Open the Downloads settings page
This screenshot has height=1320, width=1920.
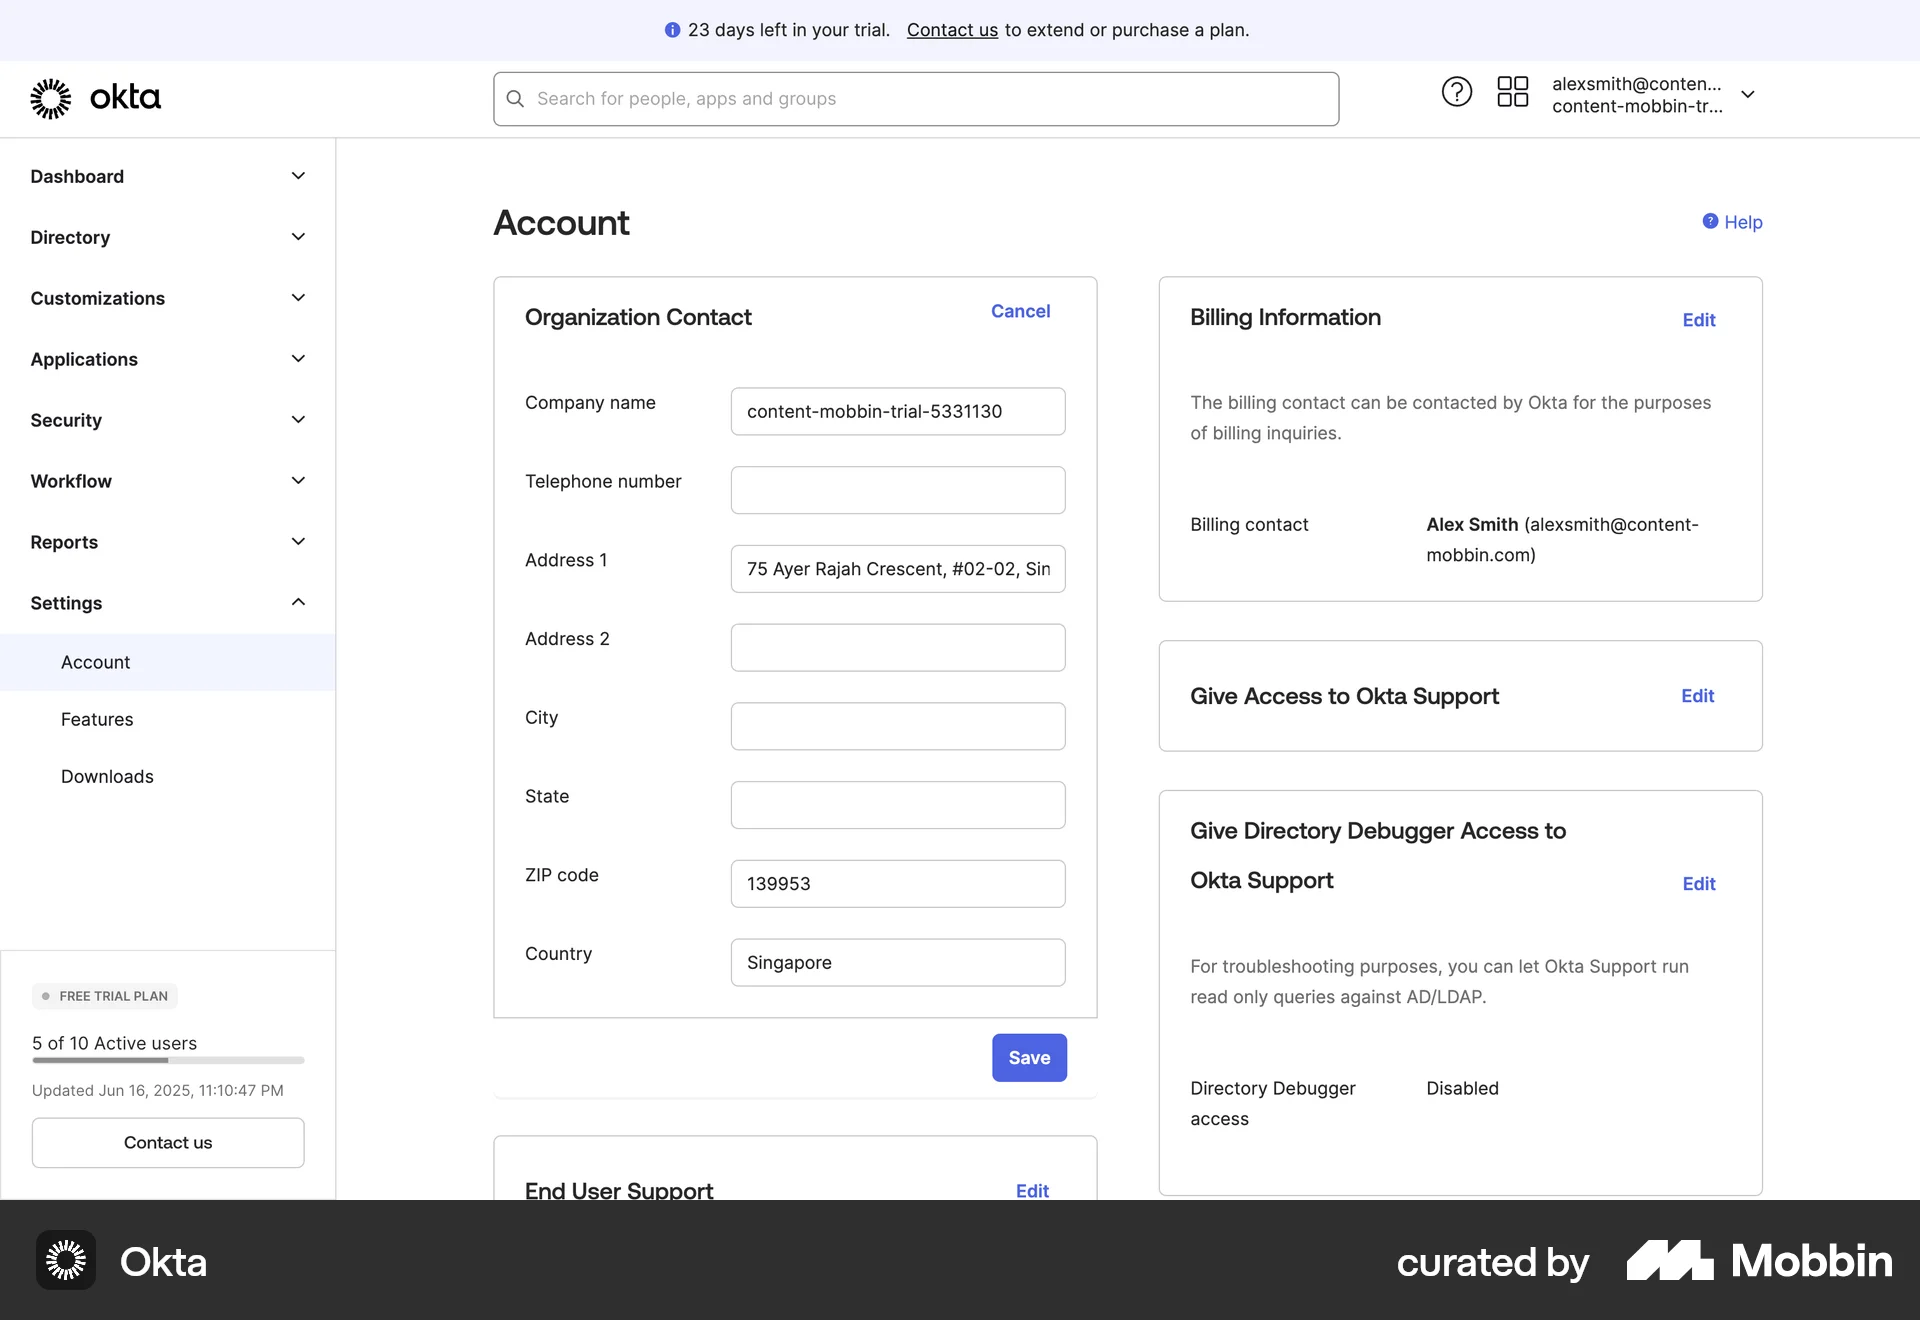(107, 776)
